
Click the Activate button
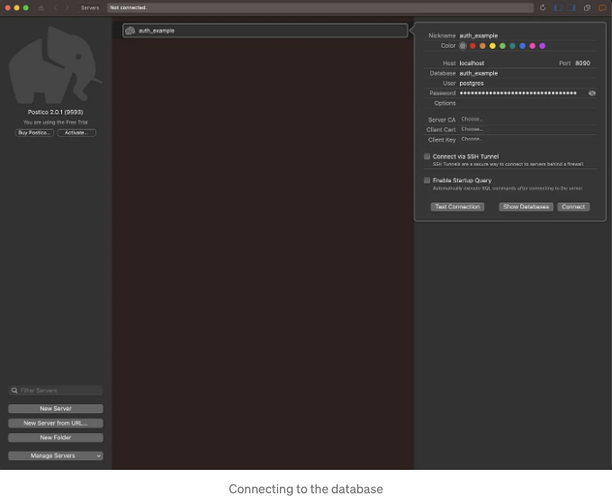[76, 133]
